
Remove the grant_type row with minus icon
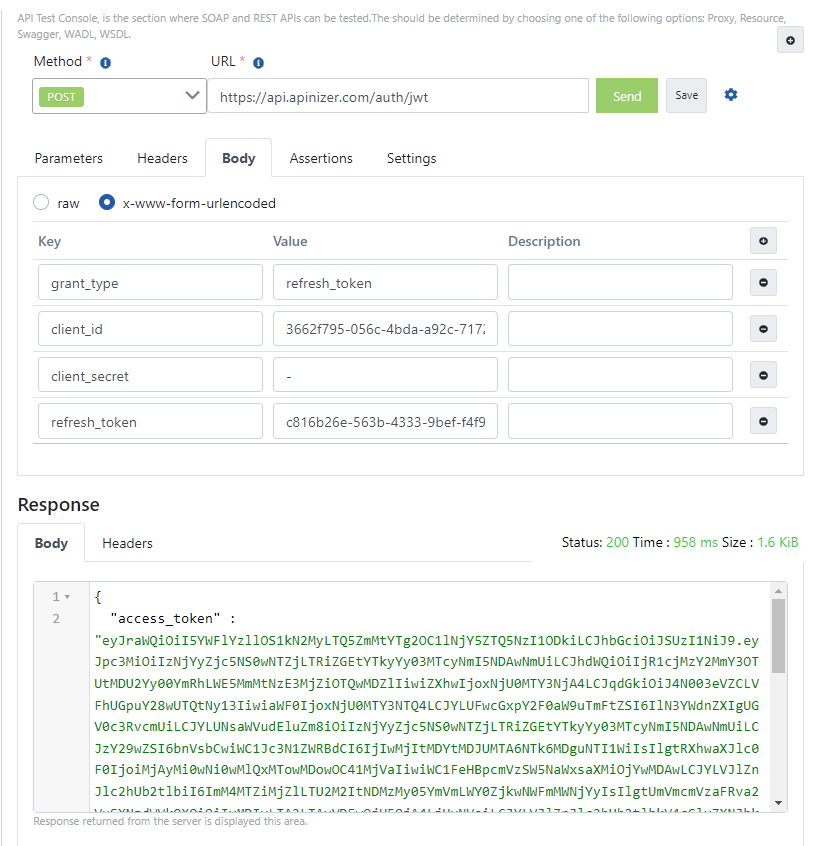coord(763,283)
